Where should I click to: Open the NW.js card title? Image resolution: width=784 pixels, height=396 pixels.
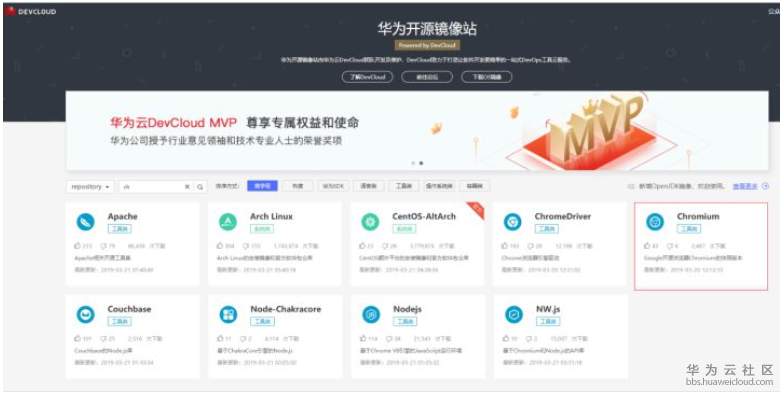547,309
